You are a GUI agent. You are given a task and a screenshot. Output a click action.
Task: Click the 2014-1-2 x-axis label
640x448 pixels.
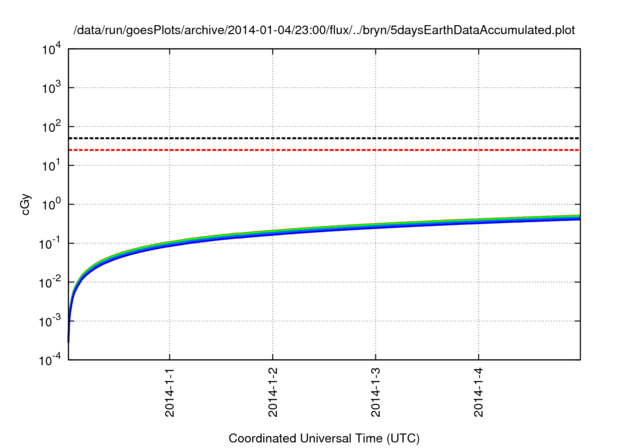coord(273,392)
